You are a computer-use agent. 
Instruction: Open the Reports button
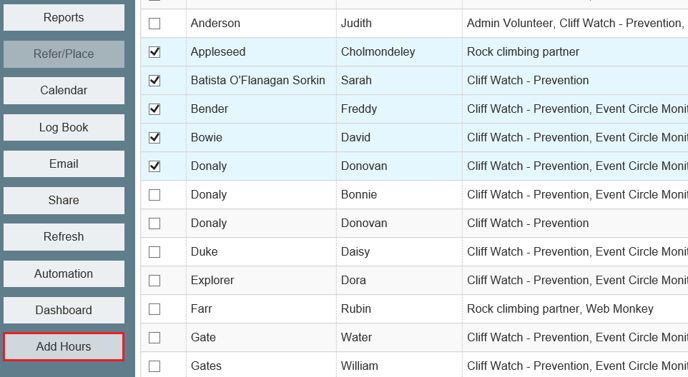[x=64, y=18]
